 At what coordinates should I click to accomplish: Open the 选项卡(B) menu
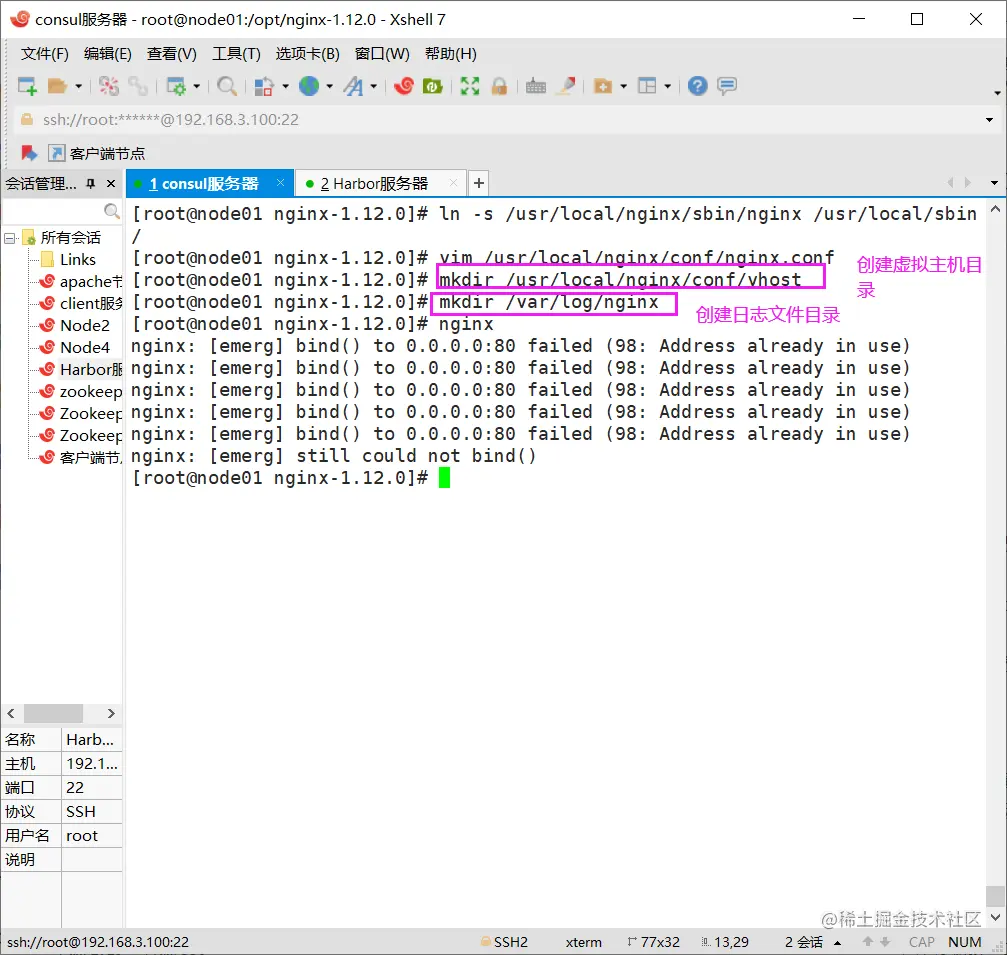click(x=308, y=54)
